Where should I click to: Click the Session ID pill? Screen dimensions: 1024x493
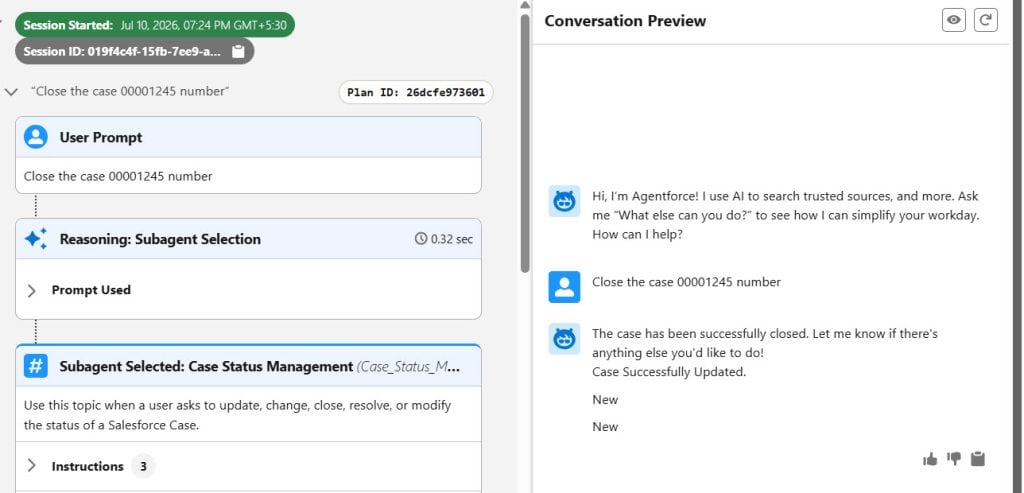135,51
